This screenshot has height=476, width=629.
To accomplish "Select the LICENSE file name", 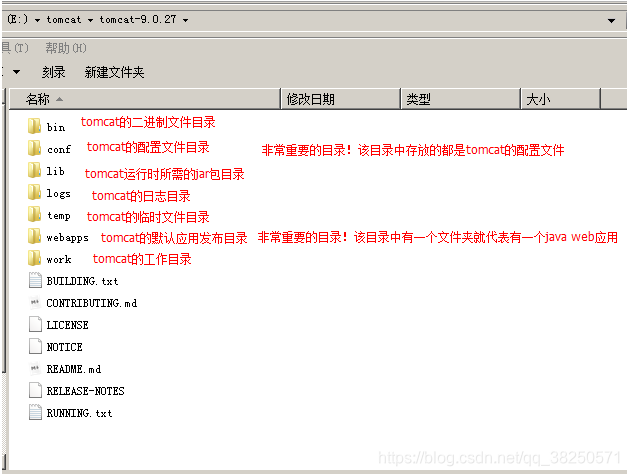I will 67,325.
